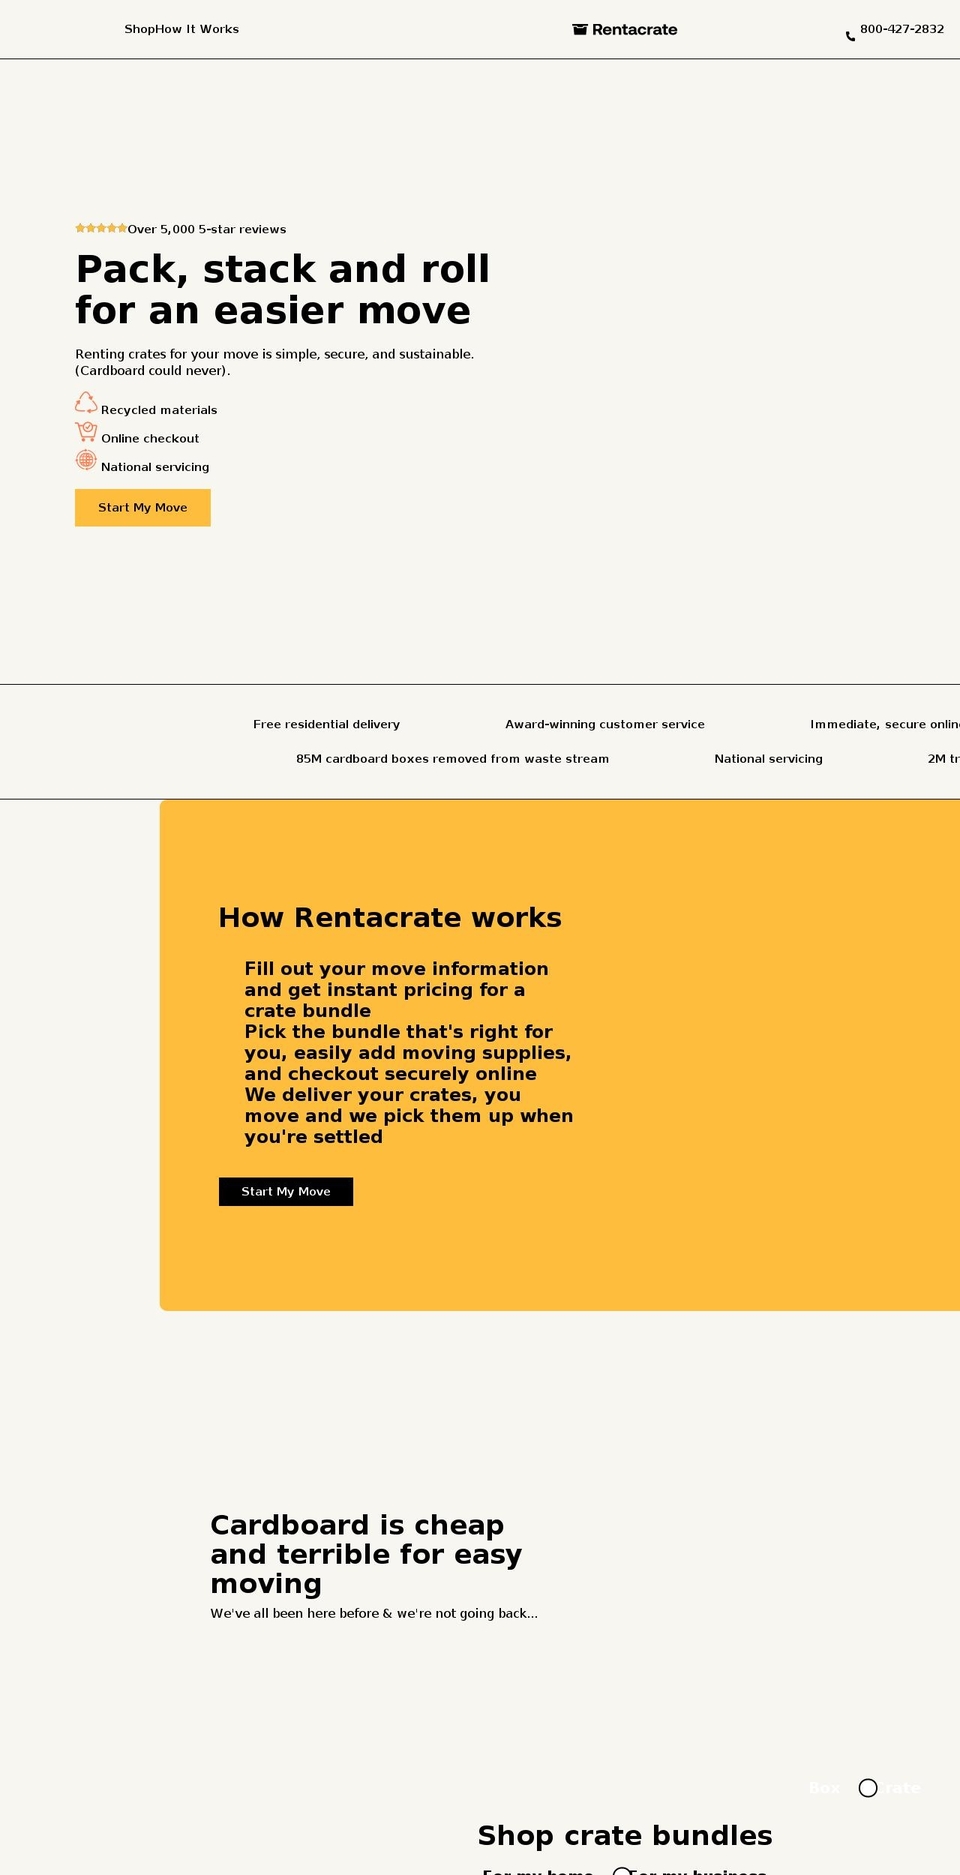
Task: Click black Start My Move button
Action: click(x=286, y=1191)
